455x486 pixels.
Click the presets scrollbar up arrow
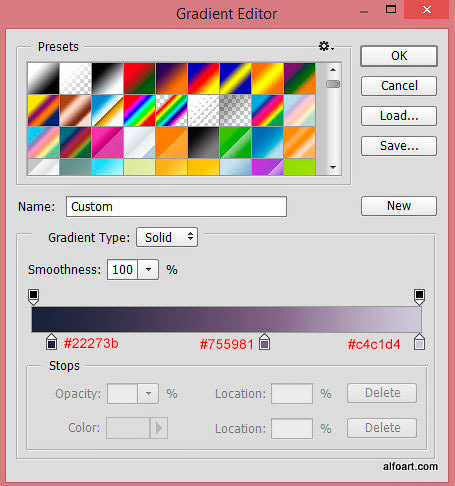(x=333, y=70)
